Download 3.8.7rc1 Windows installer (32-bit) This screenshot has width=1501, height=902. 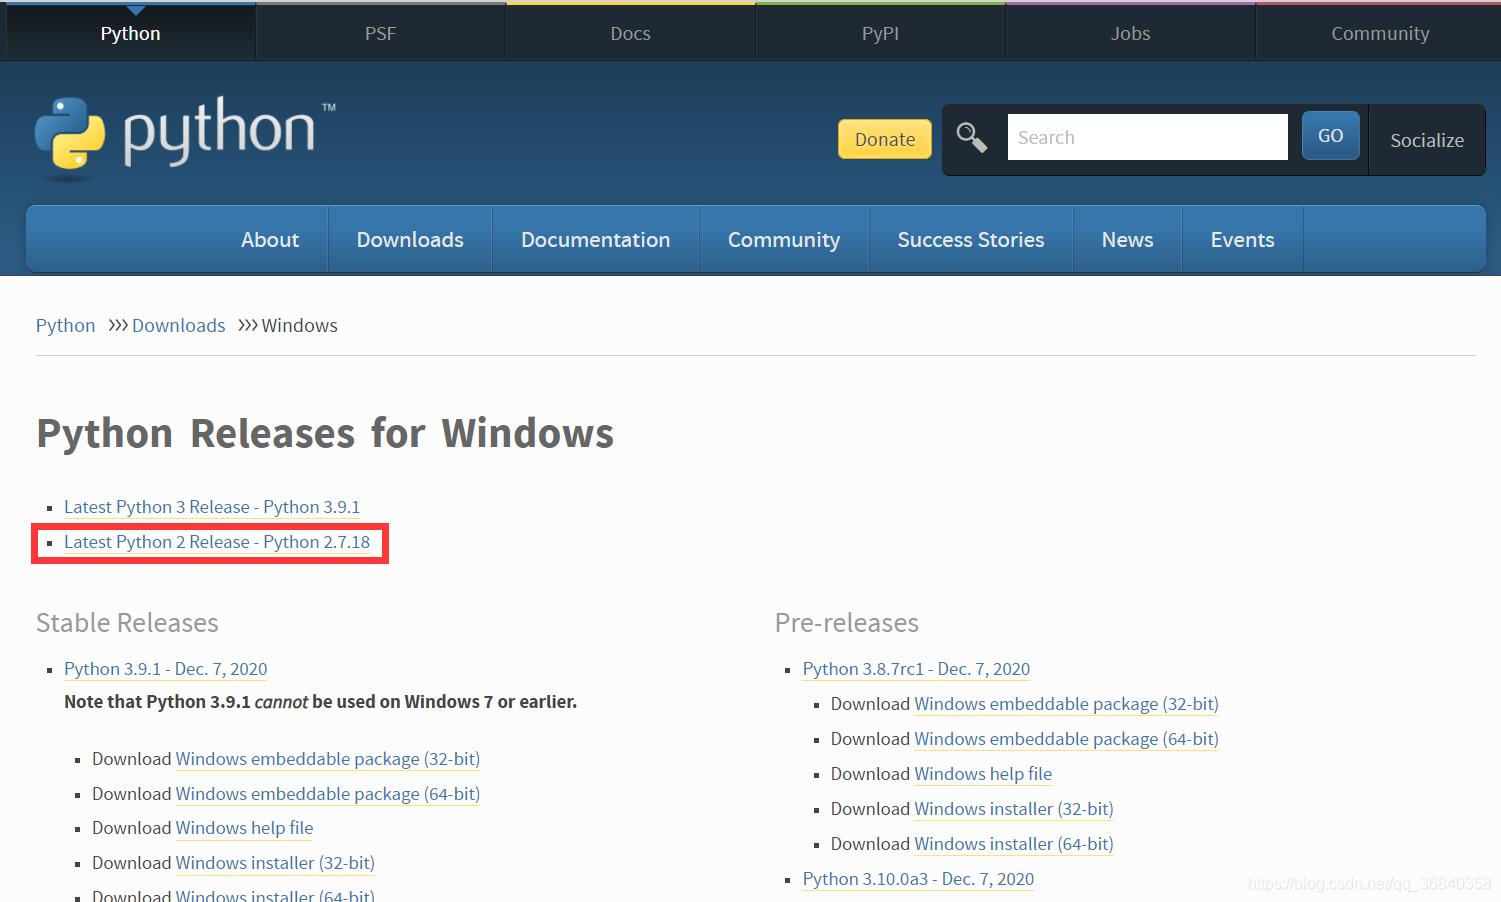[x=1014, y=809]
